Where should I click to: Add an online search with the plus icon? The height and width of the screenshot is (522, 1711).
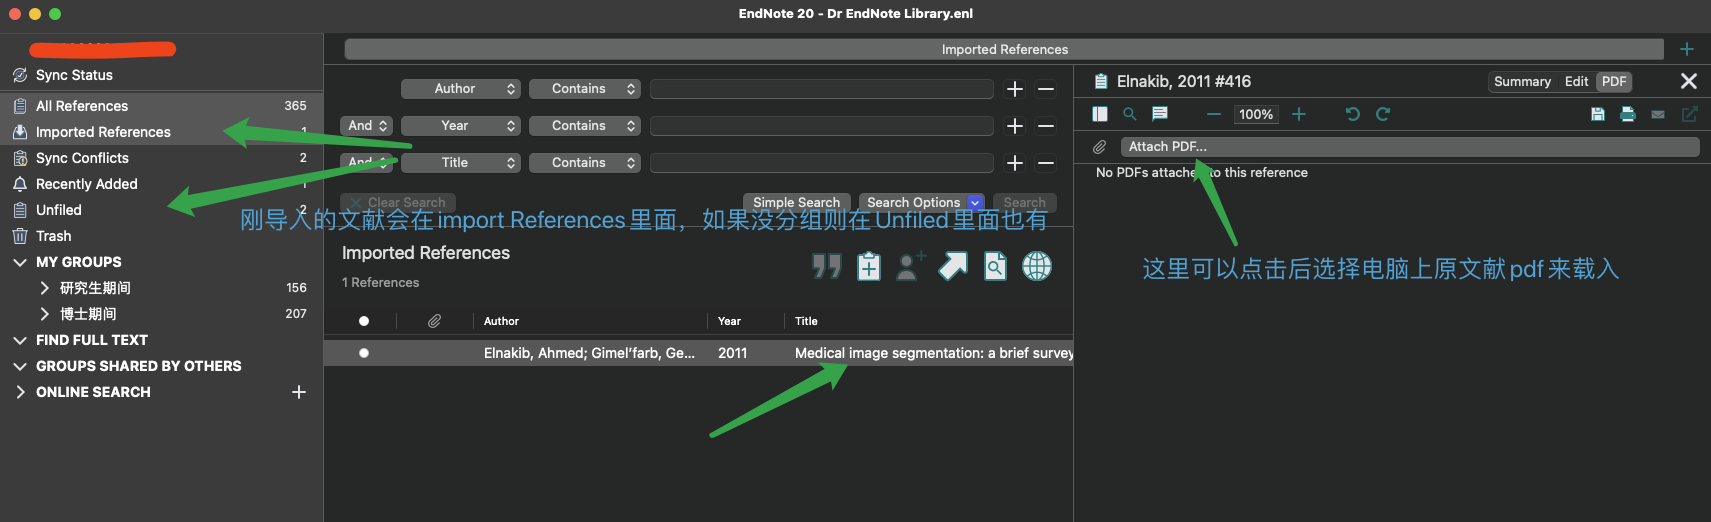(x=298, y=392)
